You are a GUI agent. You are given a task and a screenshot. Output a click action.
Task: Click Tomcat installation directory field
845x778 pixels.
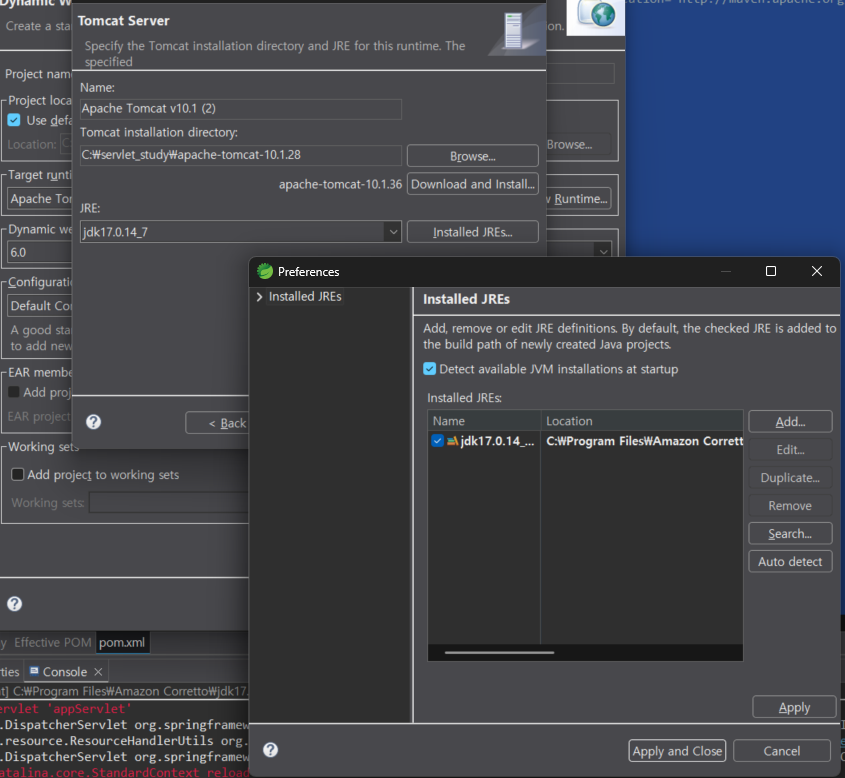[x=240, y=155]
